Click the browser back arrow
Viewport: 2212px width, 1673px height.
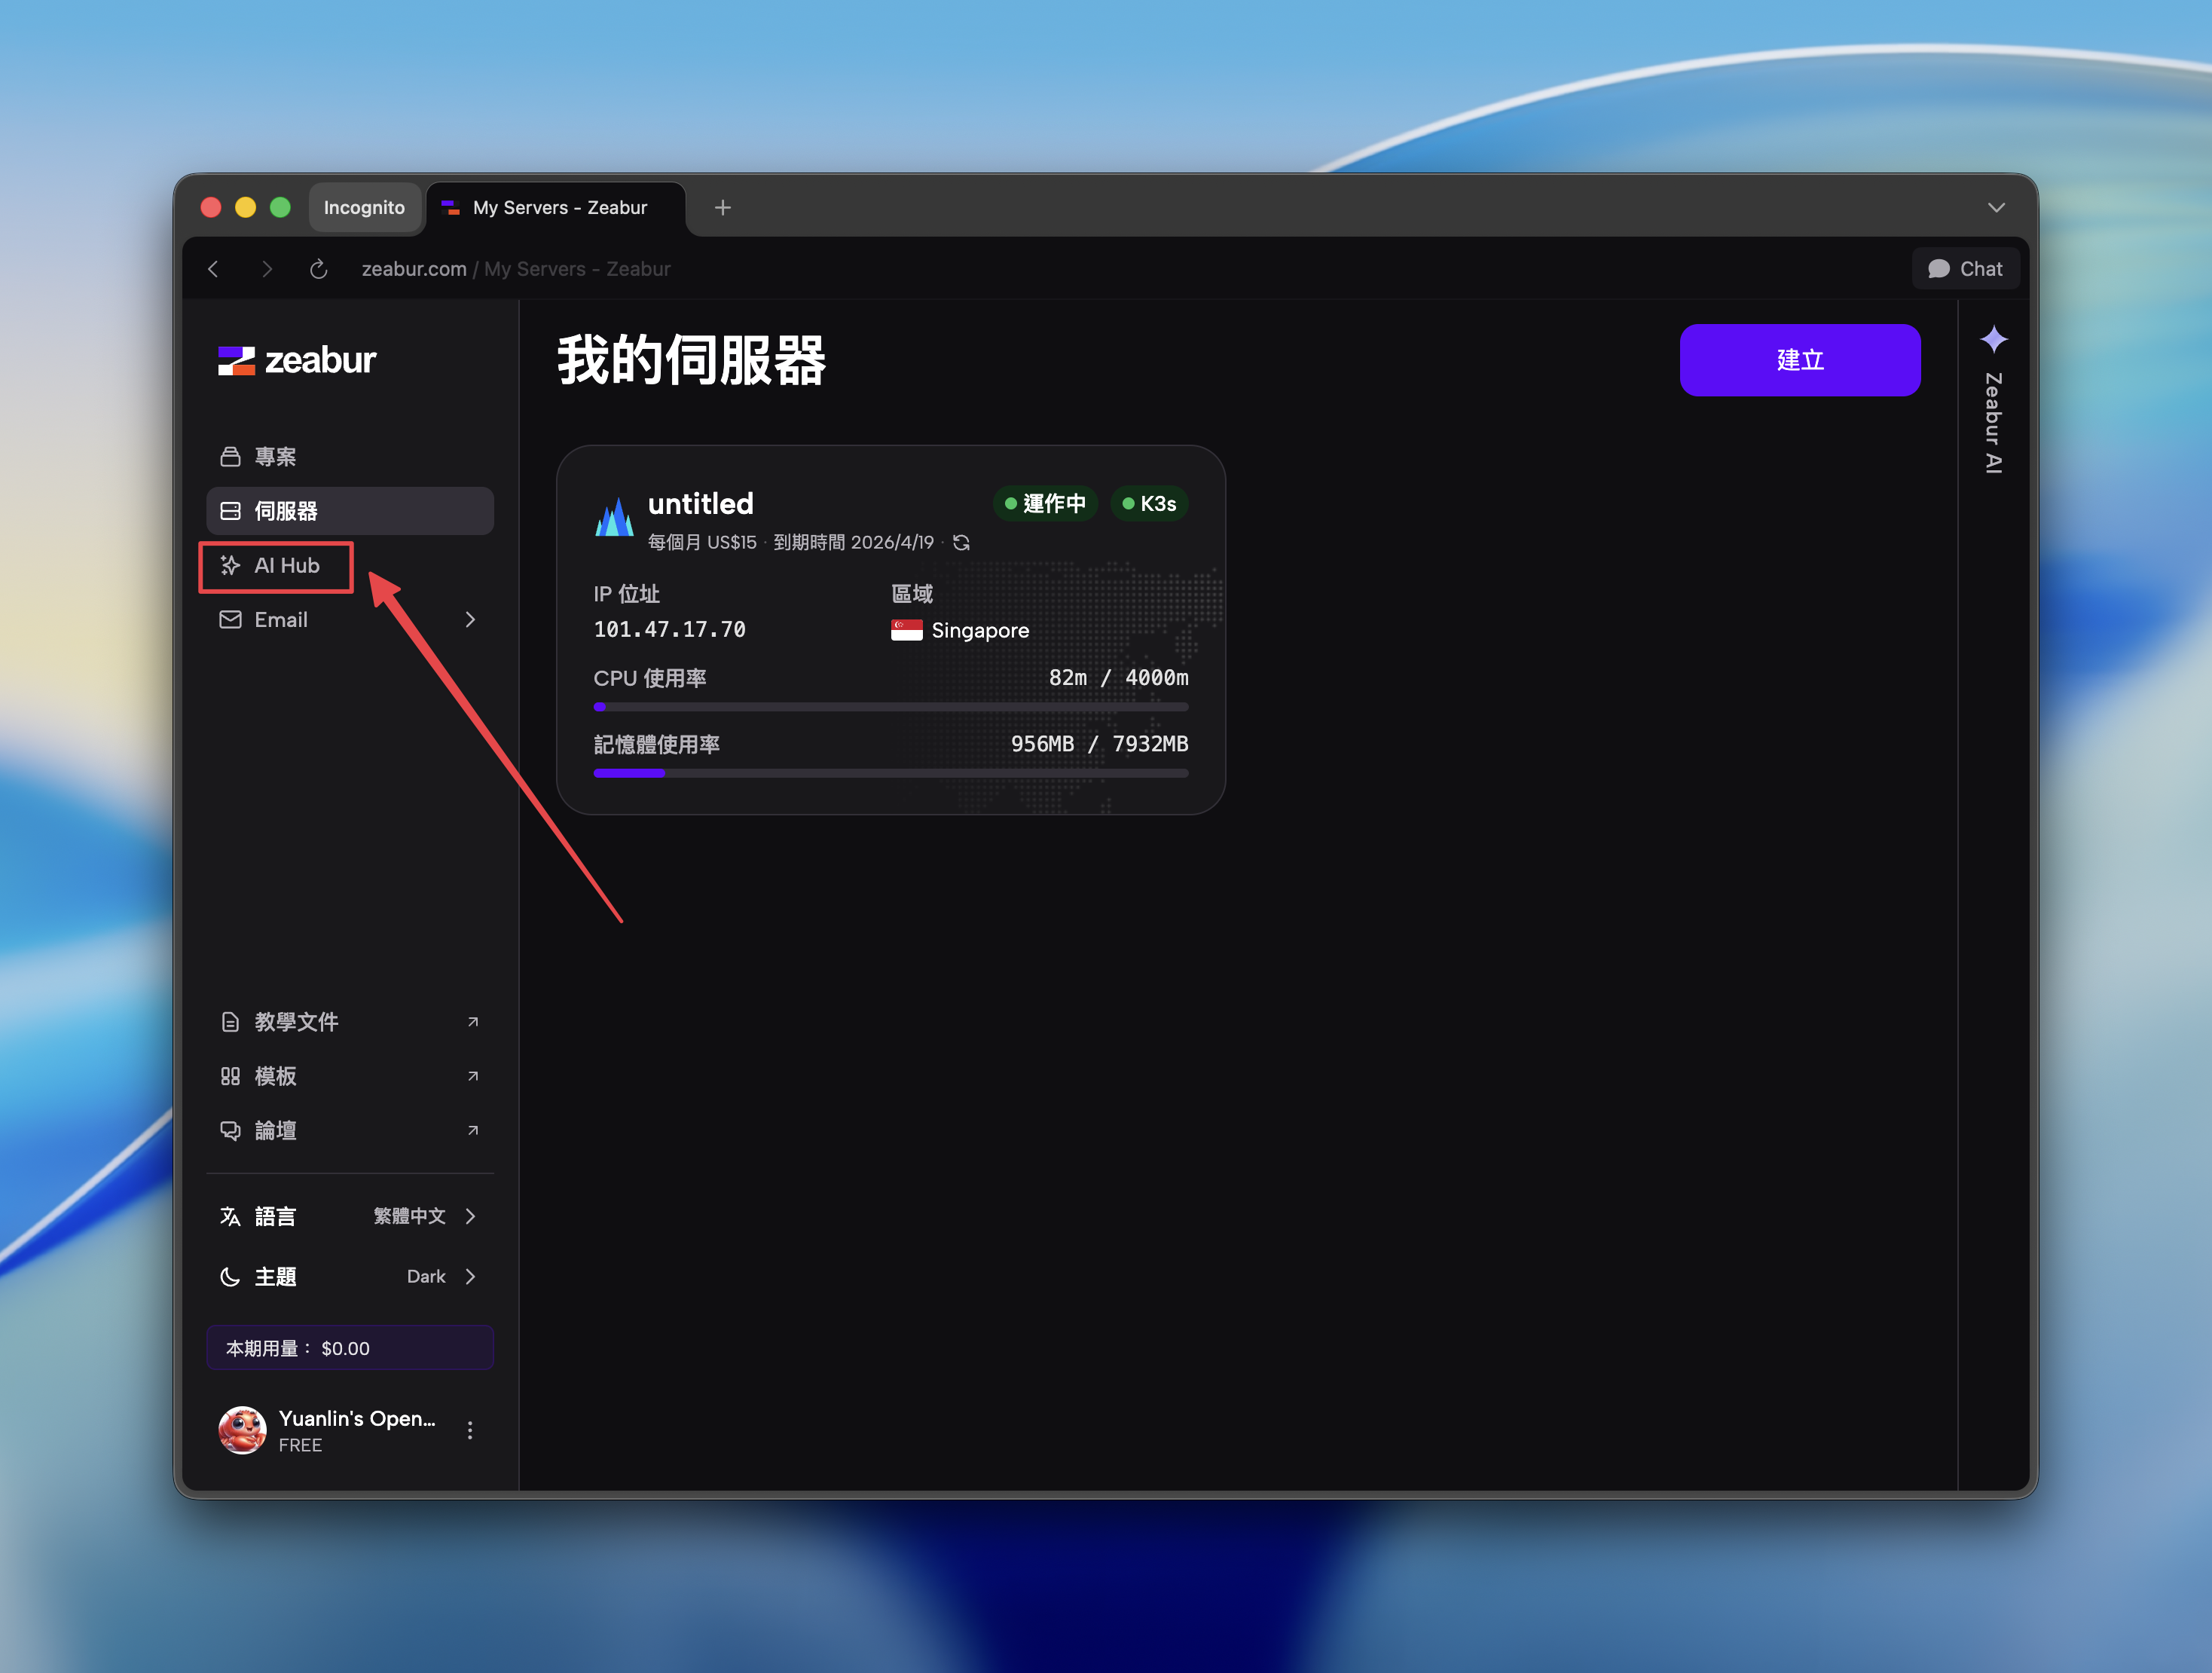[x=214, y=269]
